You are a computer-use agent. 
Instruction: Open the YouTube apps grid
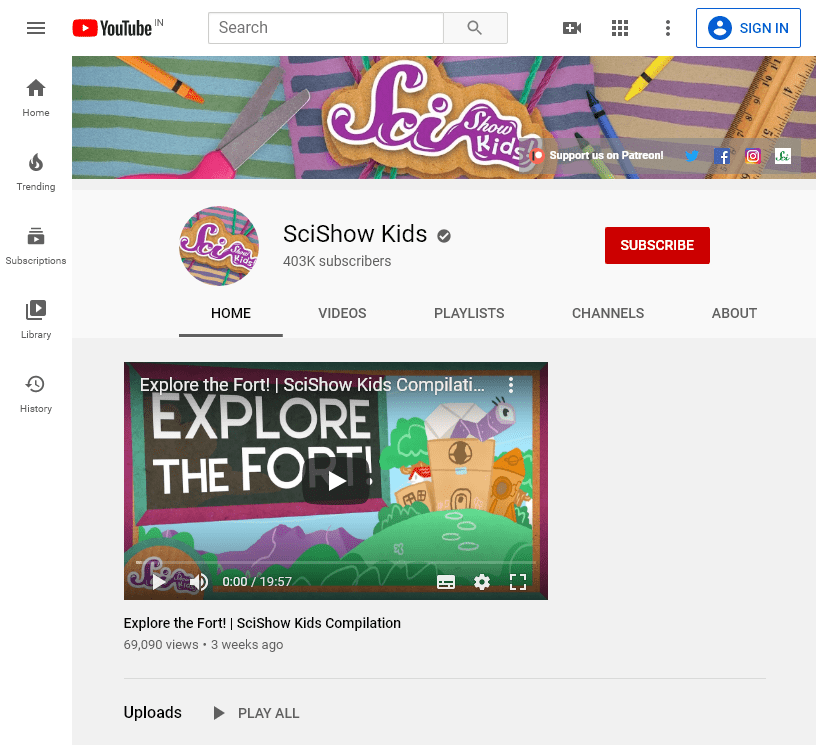coord(619,28)
